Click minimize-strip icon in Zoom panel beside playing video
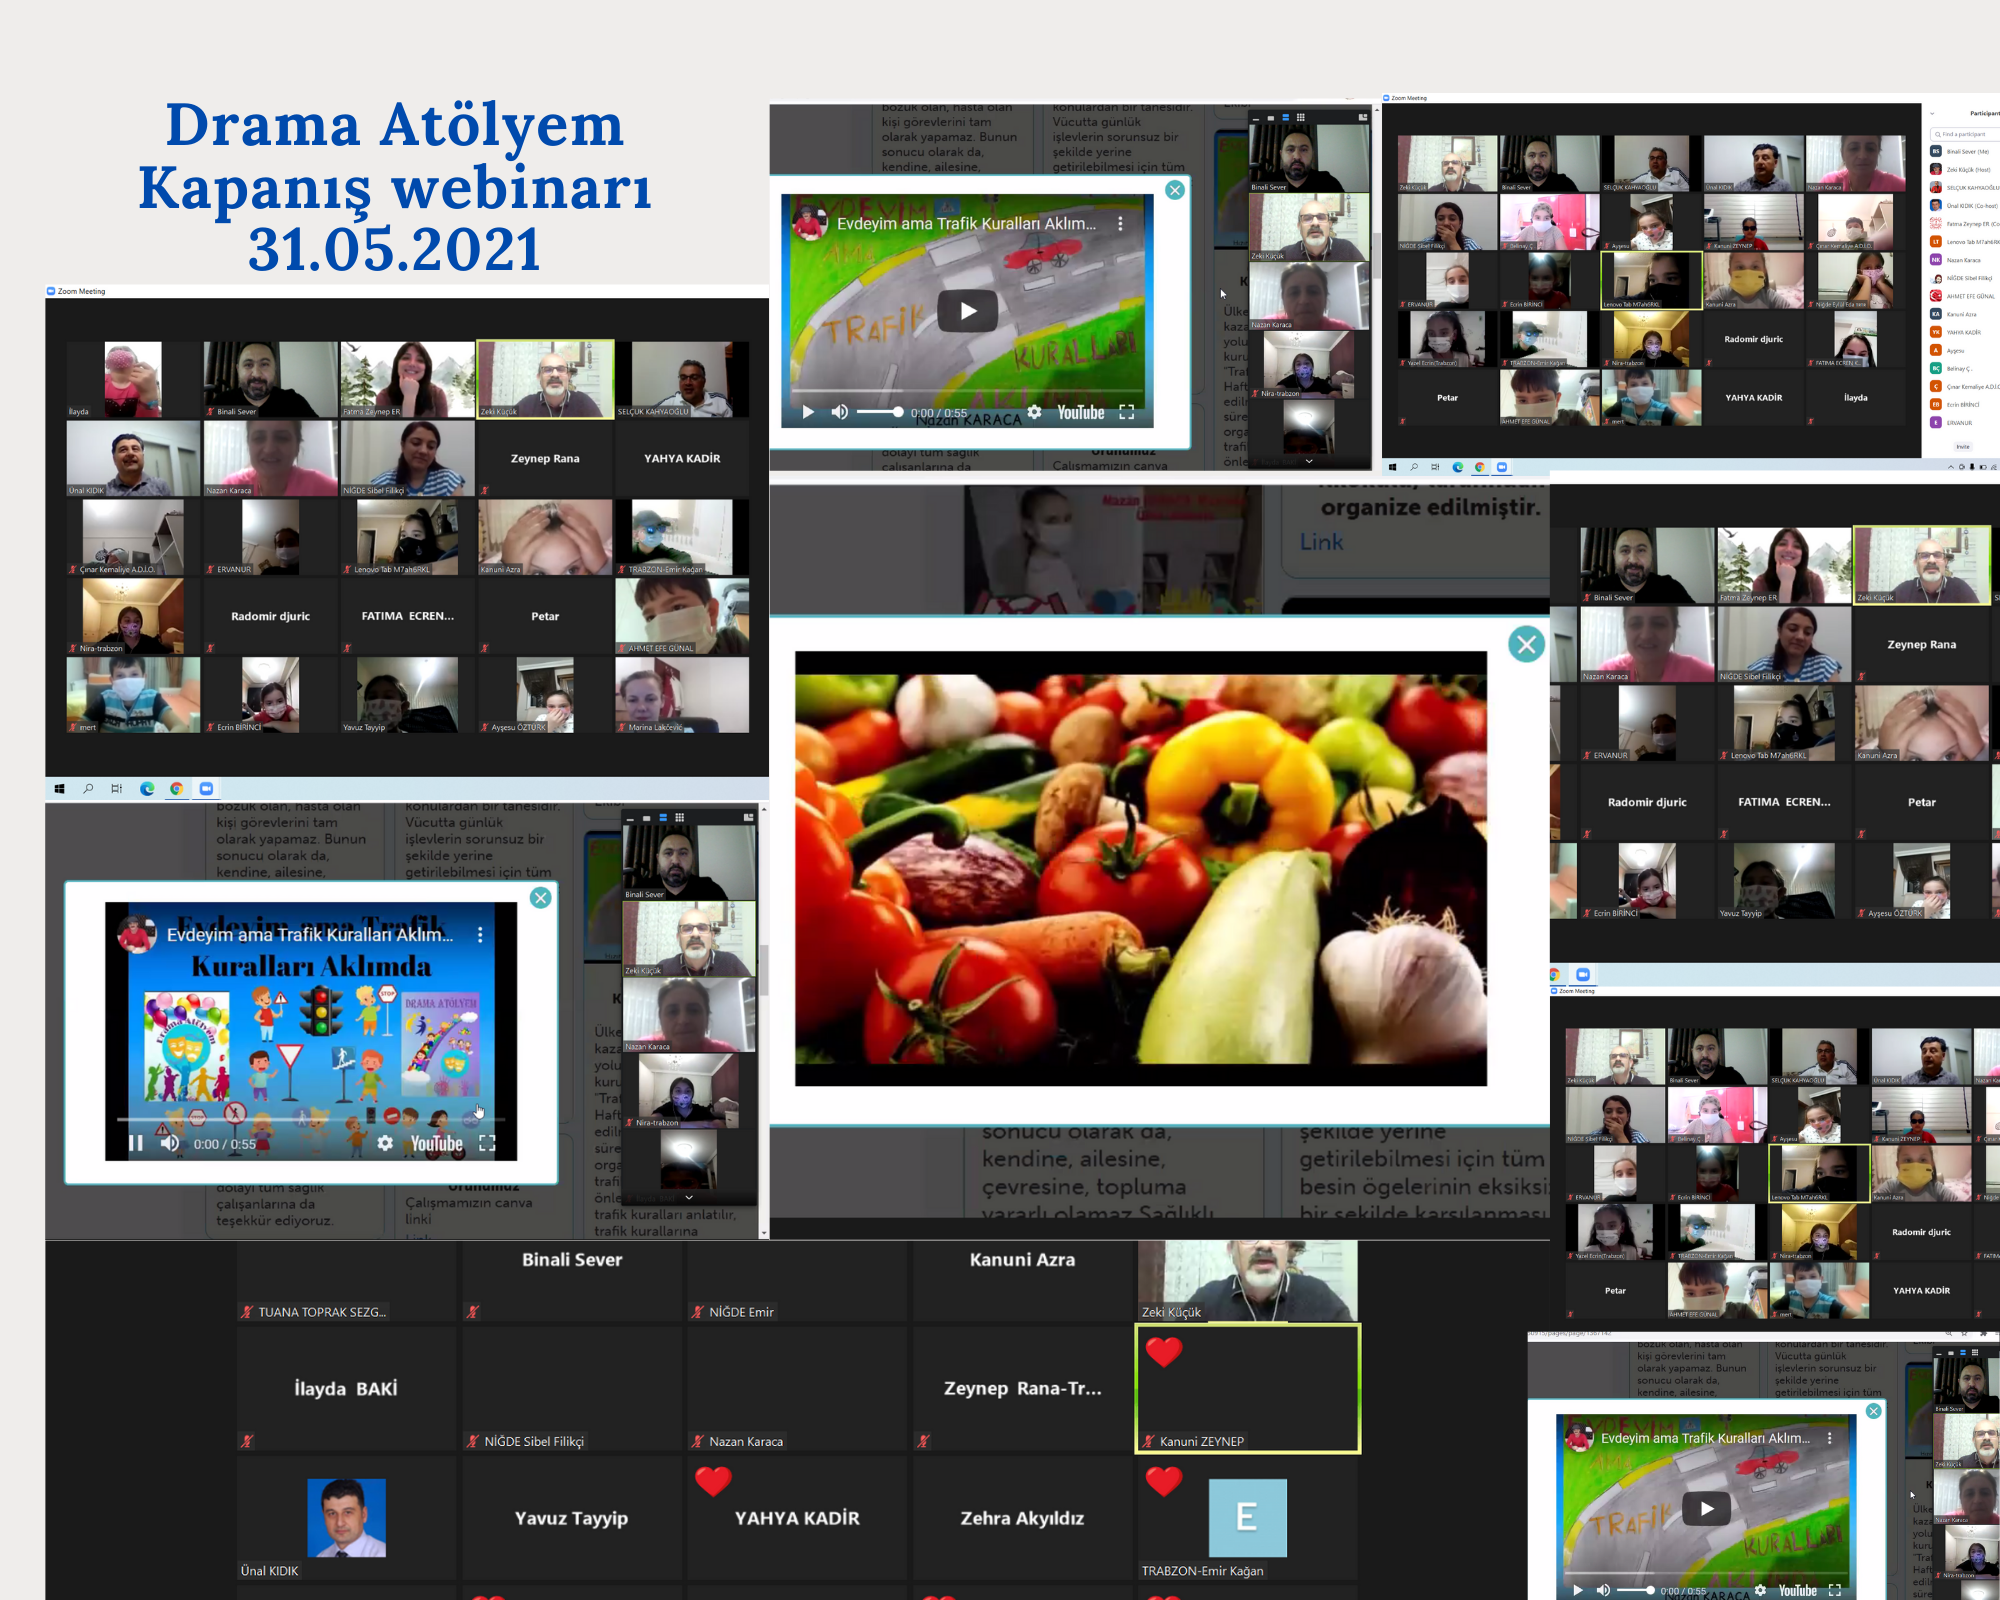Image resolution: width=2000 pixels, height=1600 pixels. [x=630, y=818]
